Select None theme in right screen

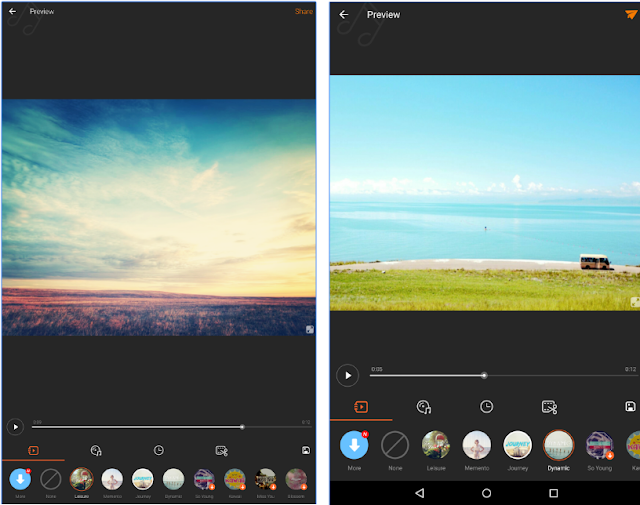tap(395, 445)
